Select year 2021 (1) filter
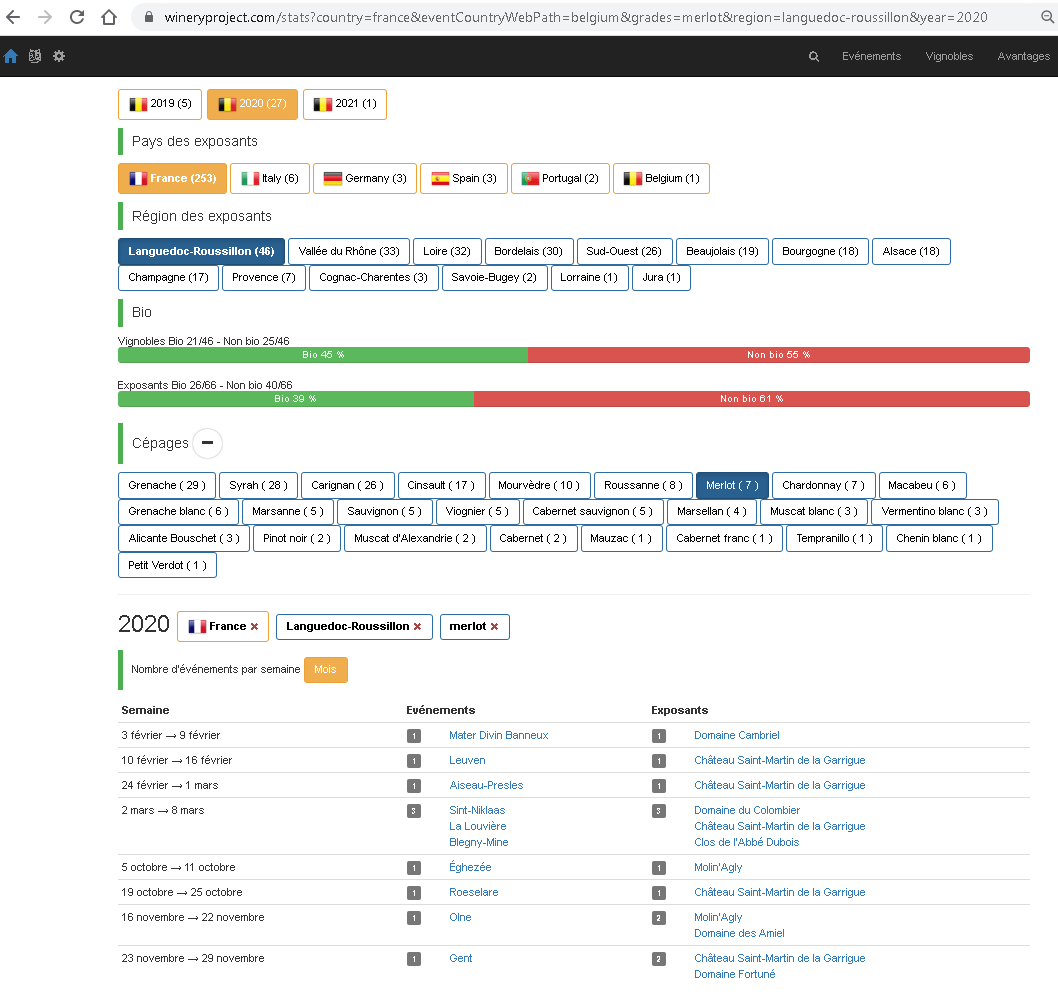The height and width of the screenshot is (994, 1058). (345, 104)
